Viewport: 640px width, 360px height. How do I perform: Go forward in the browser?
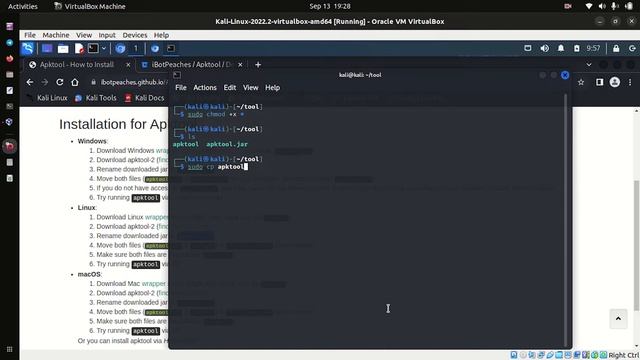coord(44,82)
